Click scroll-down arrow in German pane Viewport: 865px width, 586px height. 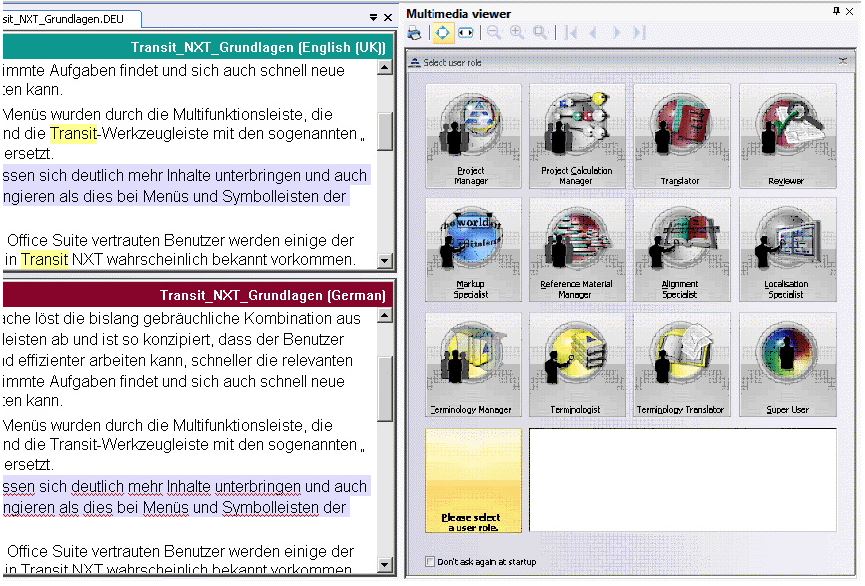coord(385,564)
